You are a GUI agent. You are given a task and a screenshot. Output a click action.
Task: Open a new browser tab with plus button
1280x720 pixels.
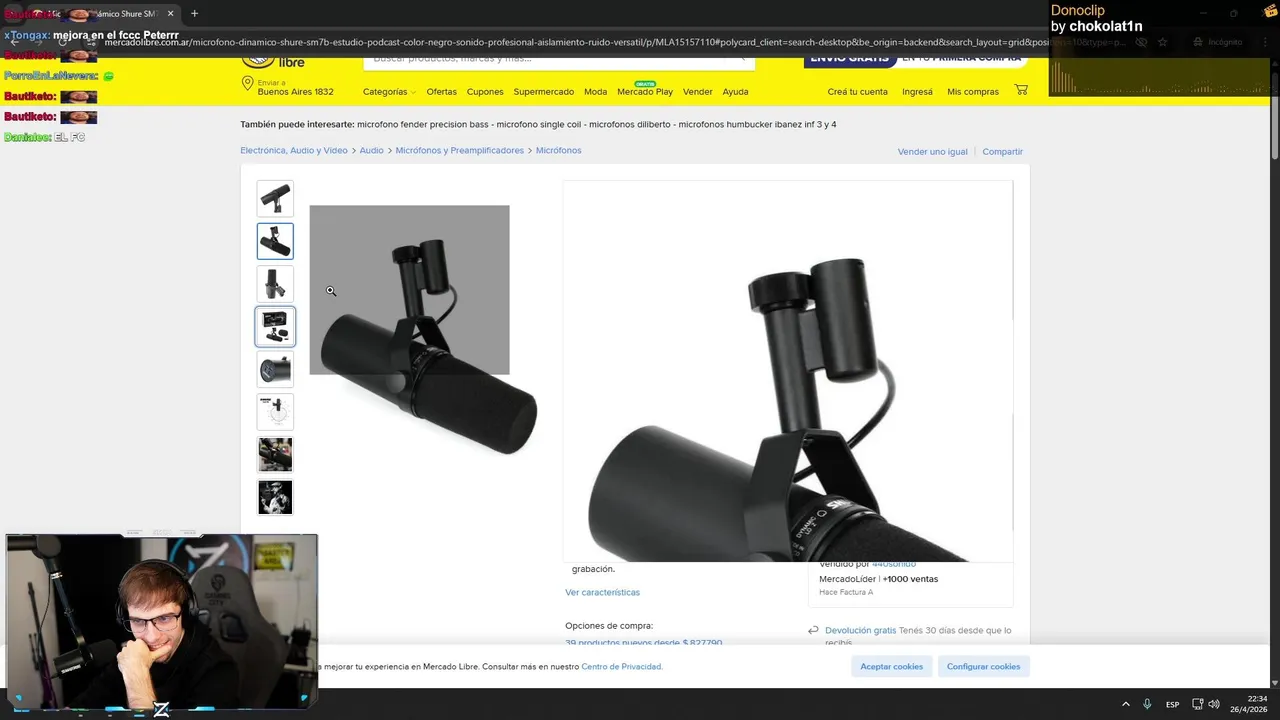194,14
